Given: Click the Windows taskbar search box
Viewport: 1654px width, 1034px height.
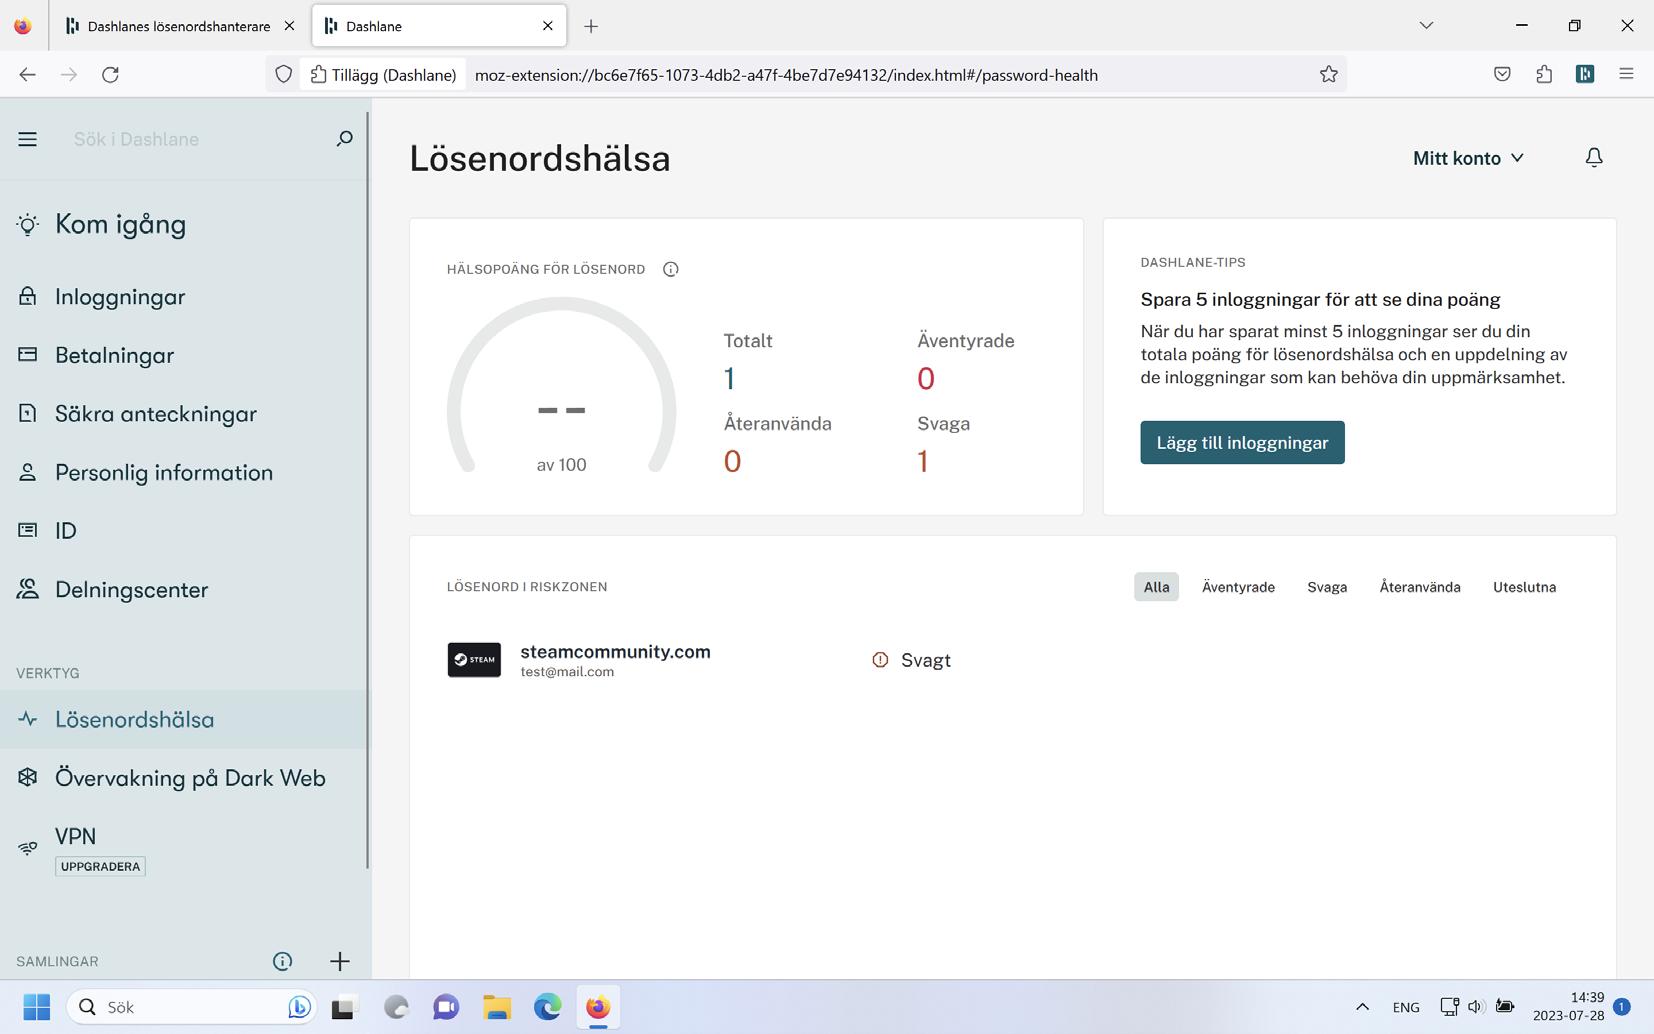Looking at the screenshot, I should 191,1007.
